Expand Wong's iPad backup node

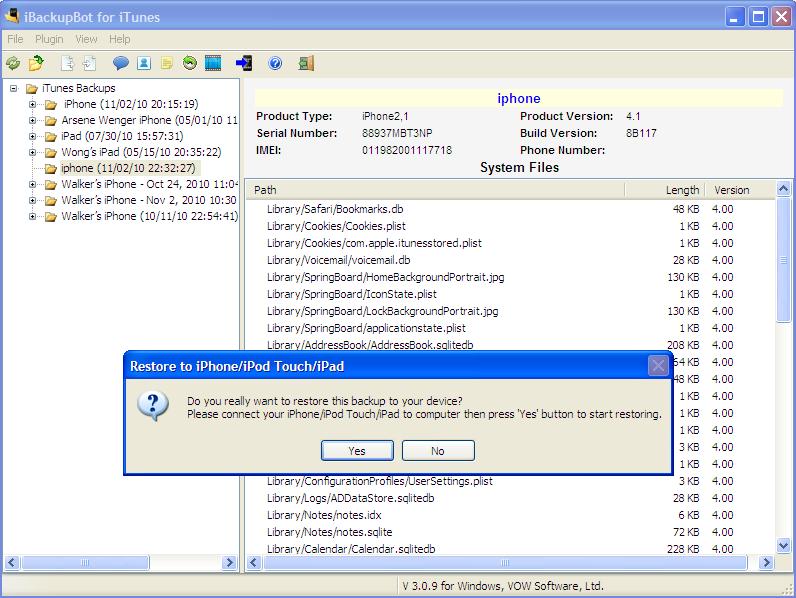(32, 152)
